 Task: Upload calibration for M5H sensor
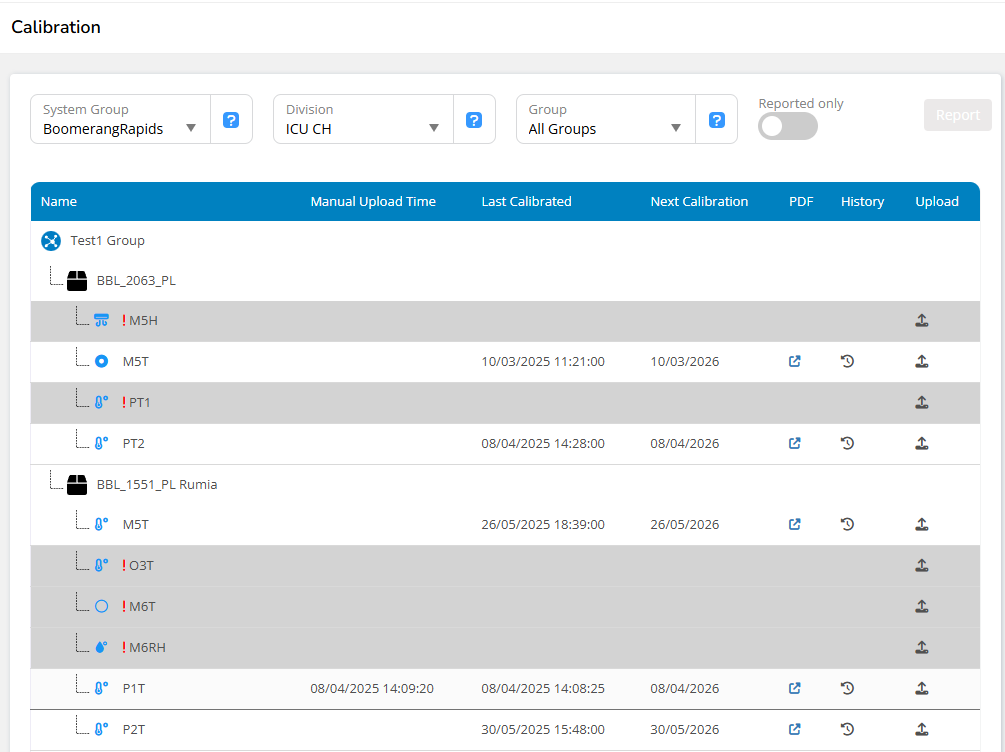coord(922,321)
